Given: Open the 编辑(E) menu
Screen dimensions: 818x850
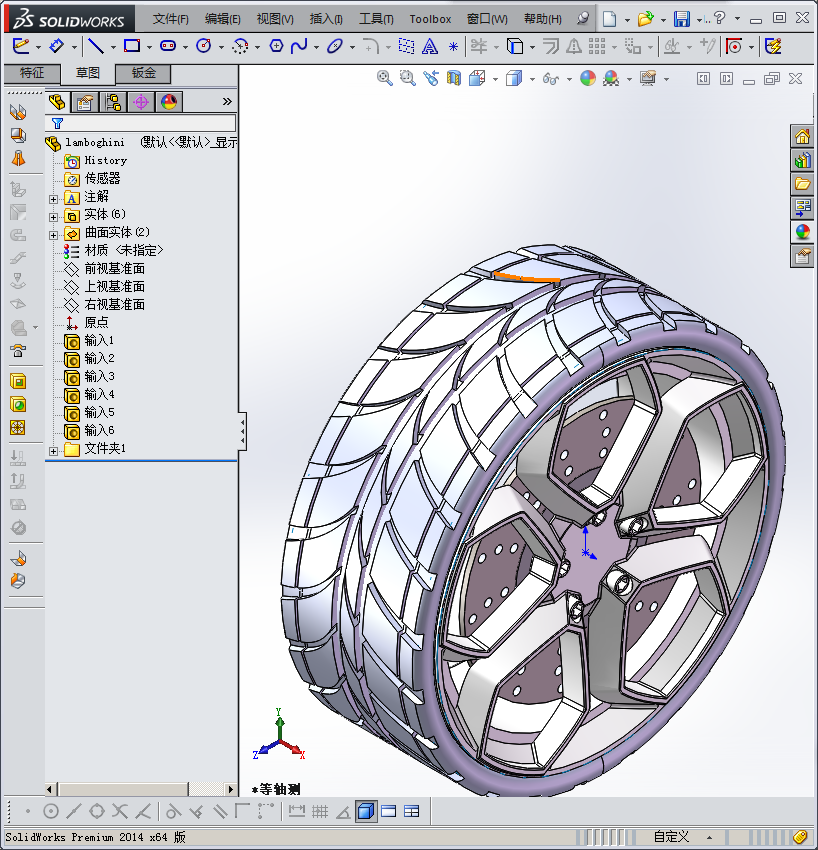Looking at the screenshot, I should point(222,19).
